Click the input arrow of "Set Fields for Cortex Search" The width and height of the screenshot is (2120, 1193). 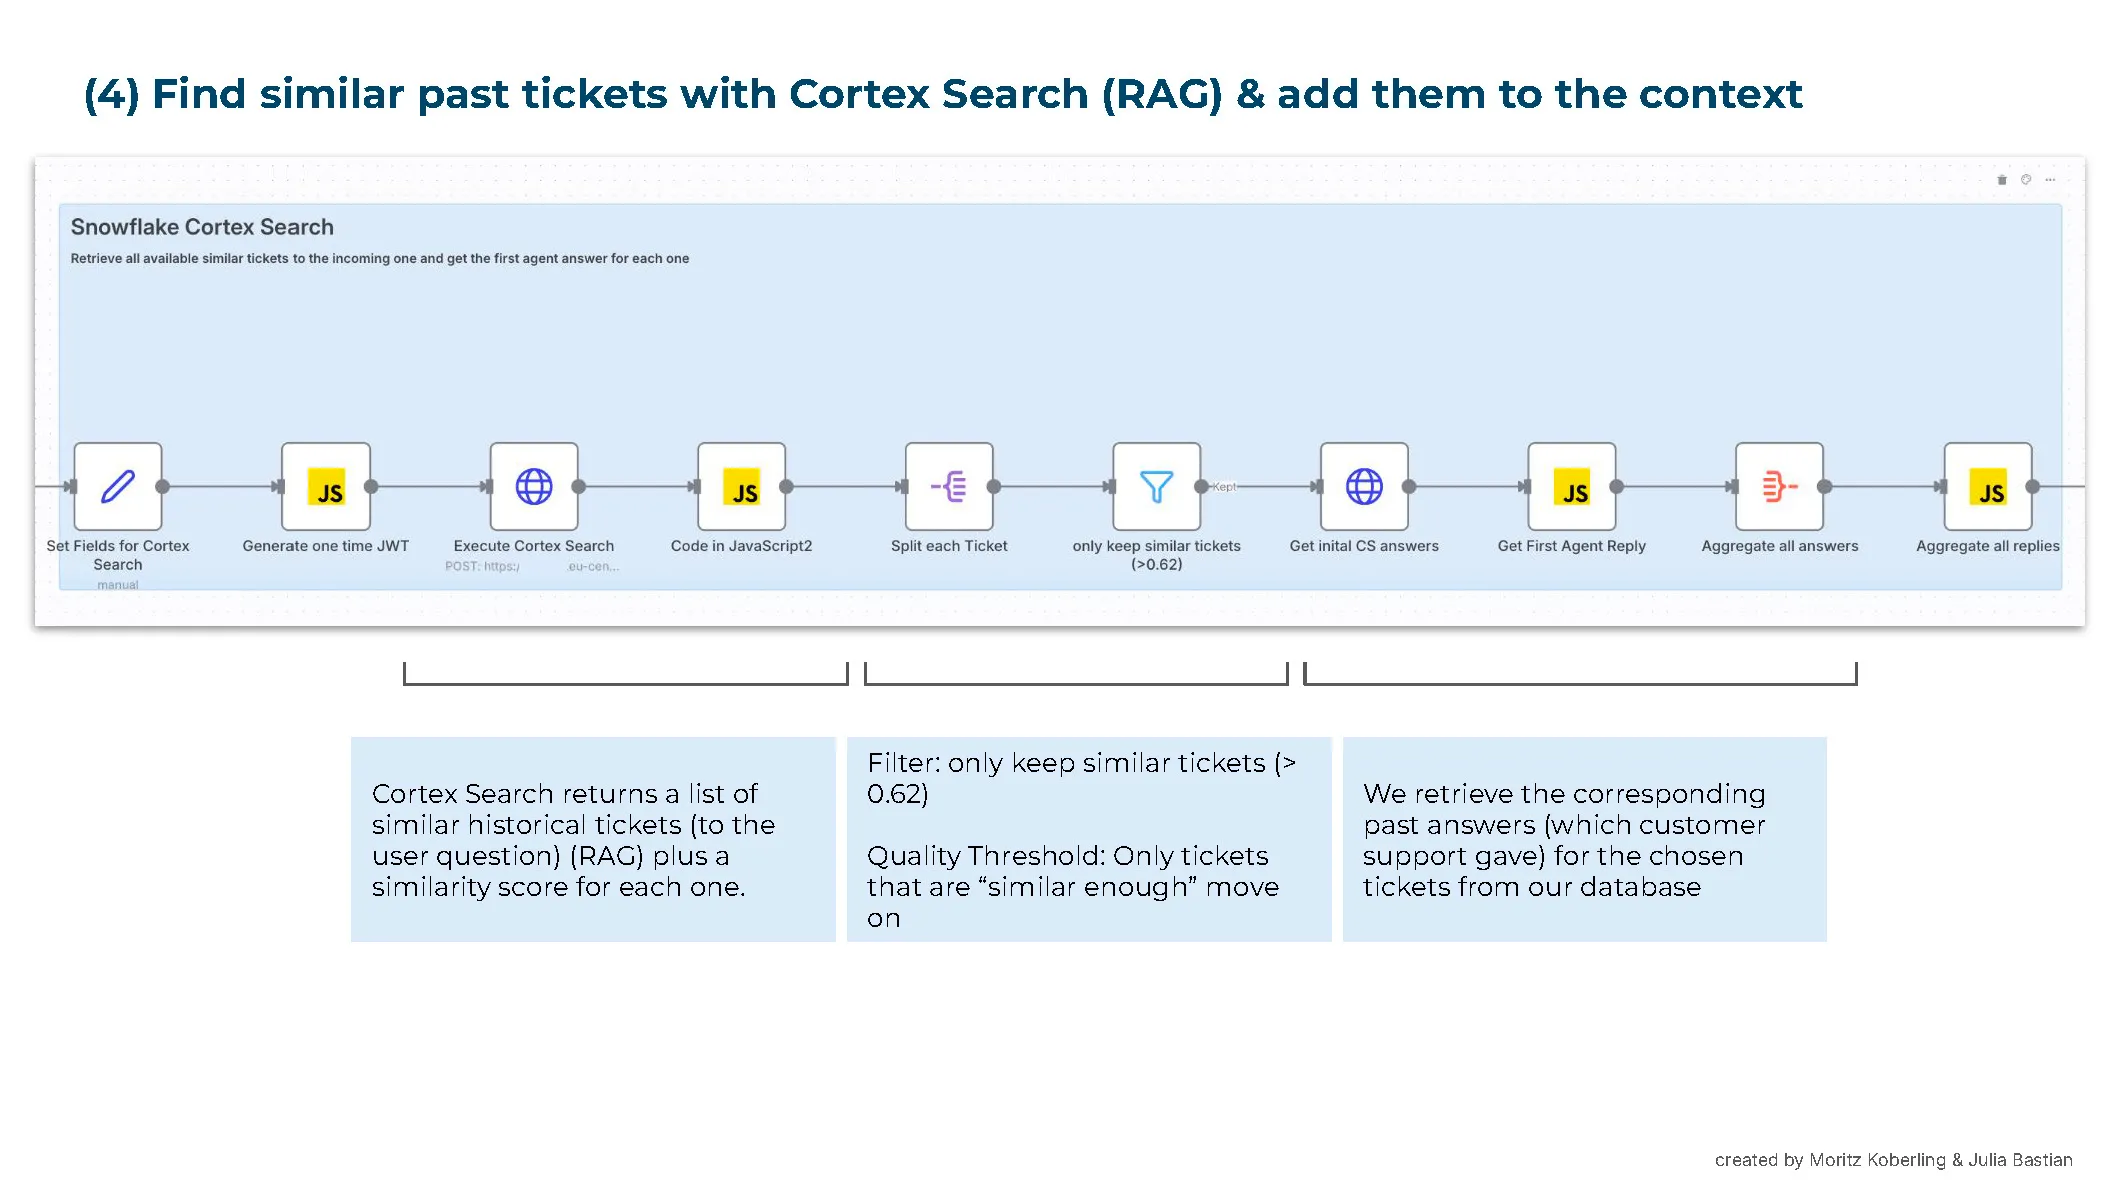pos(71,487)
